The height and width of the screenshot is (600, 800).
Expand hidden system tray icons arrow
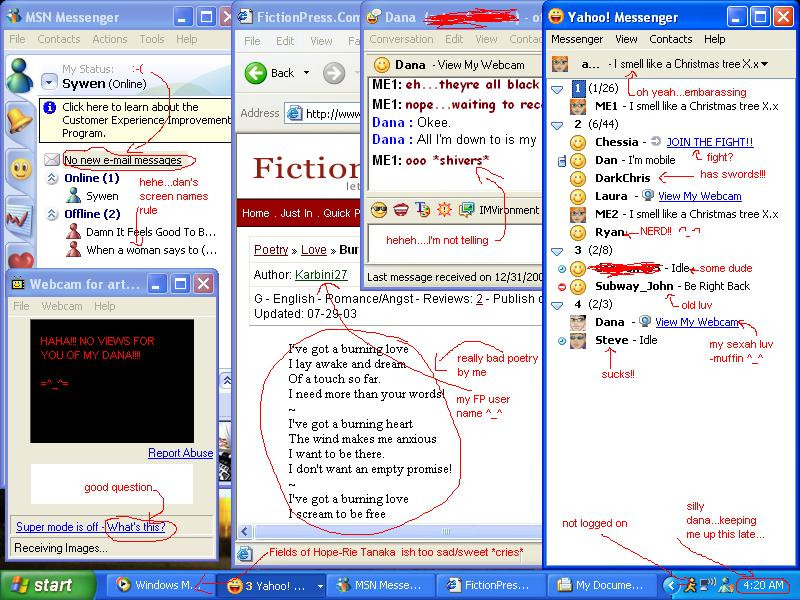[672, 585]
